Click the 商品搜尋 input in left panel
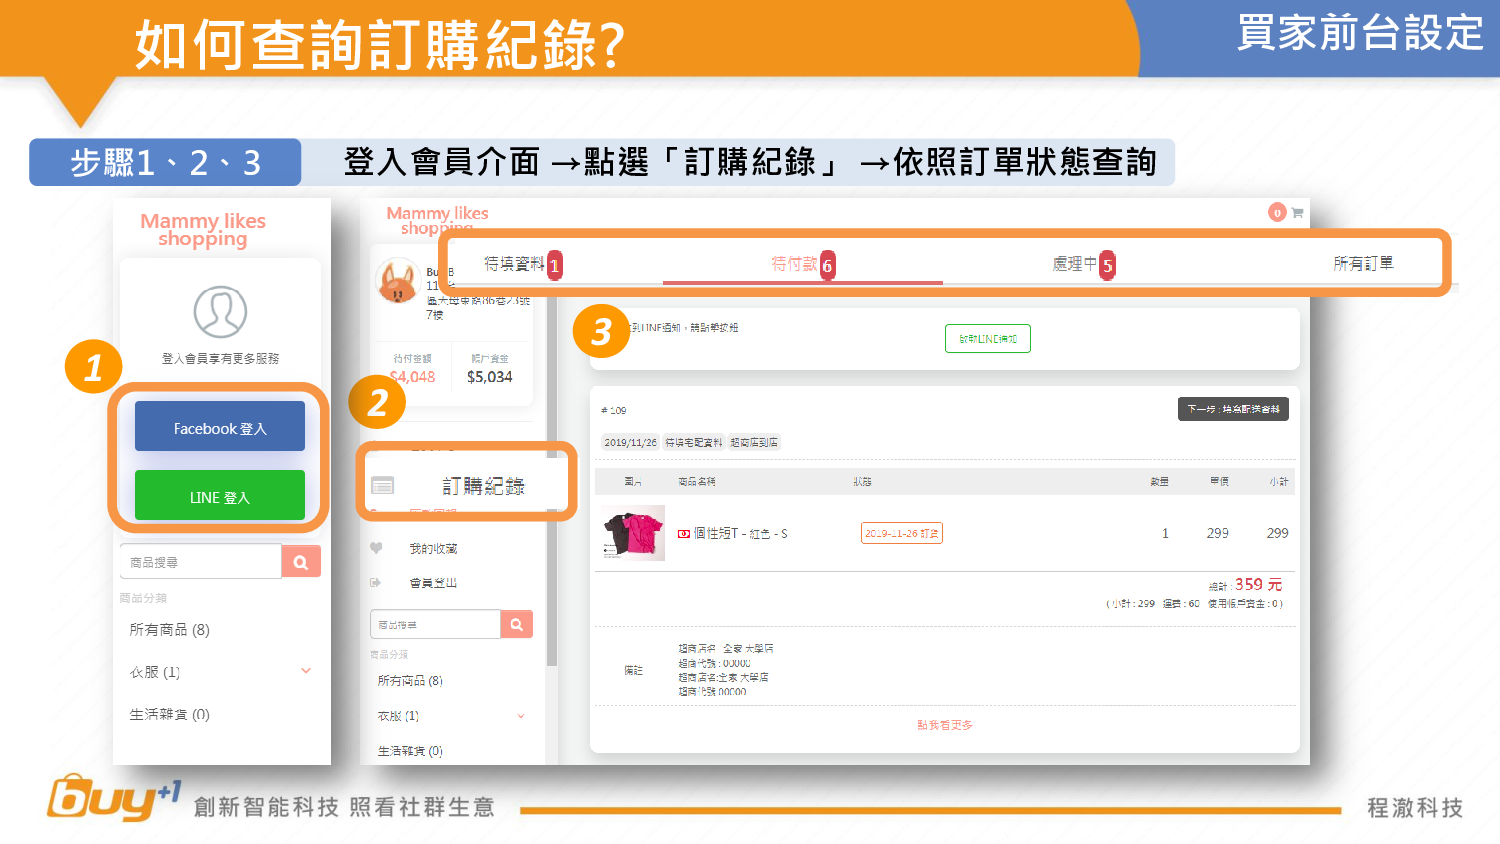 (x=201, y=562)
